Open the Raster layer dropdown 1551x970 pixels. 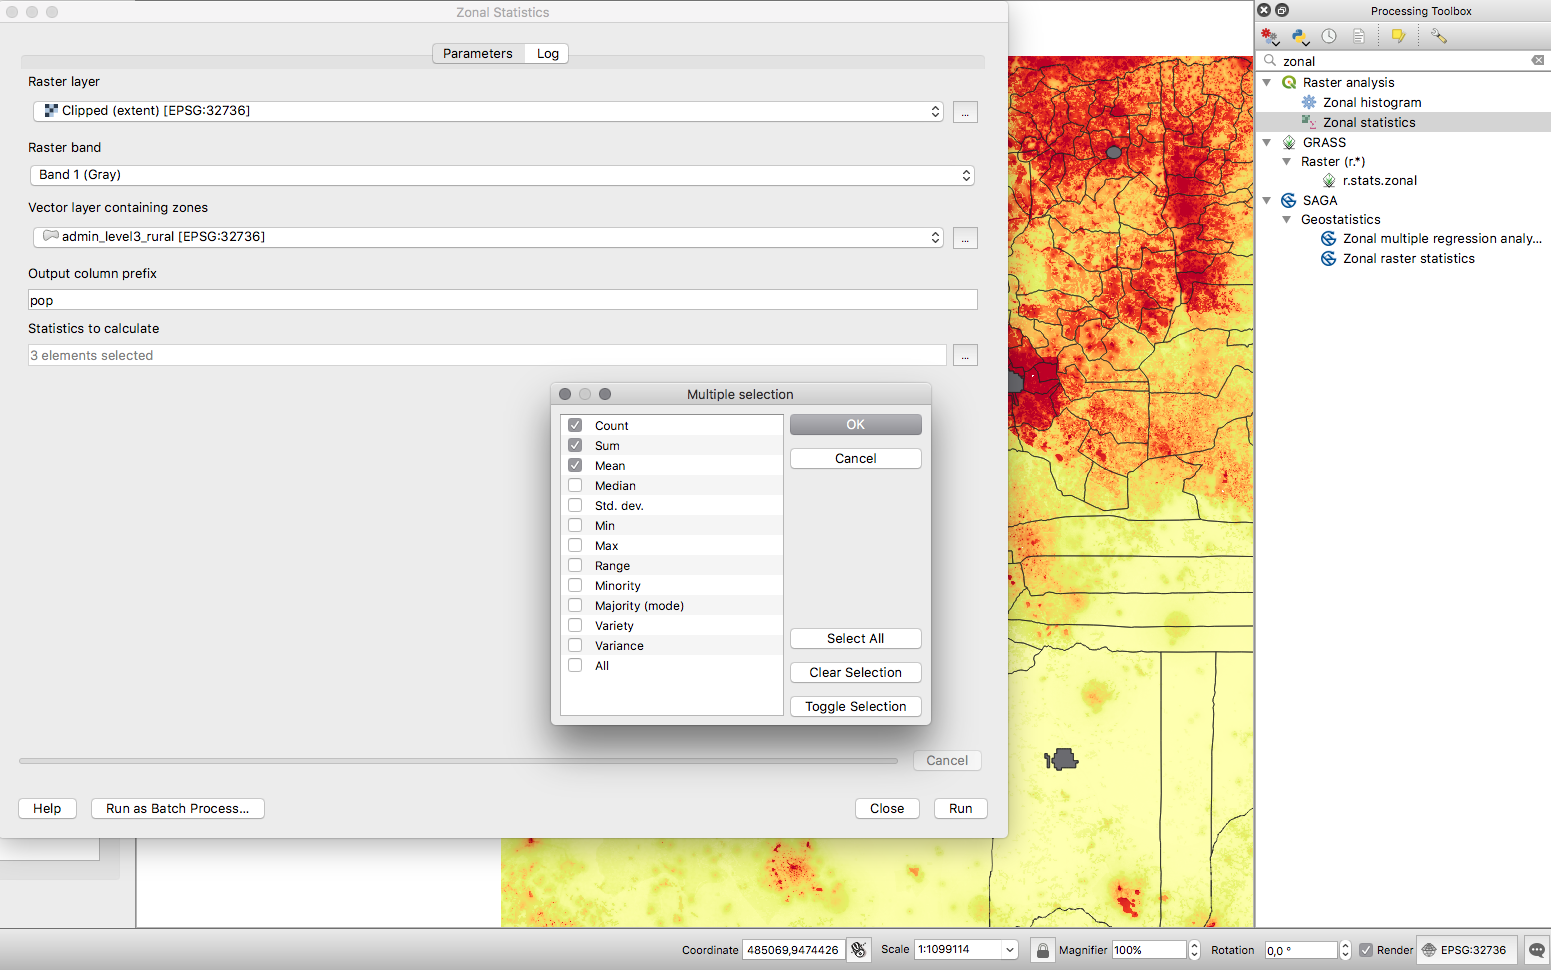pyautogui.click(x=488, y=111)
